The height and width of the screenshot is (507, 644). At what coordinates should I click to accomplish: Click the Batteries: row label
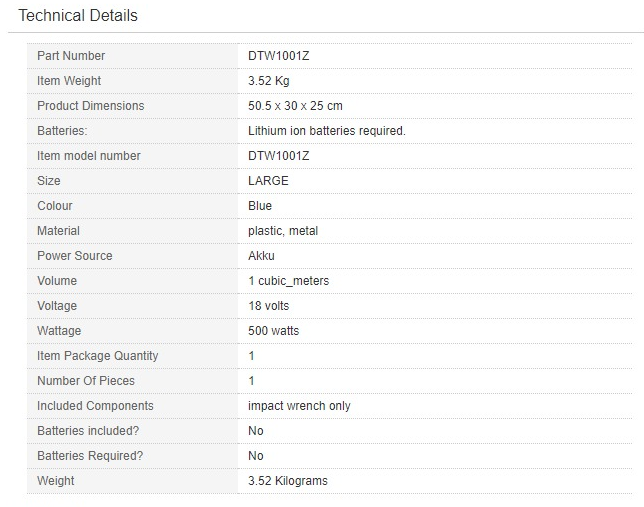[x=62, y=131]
